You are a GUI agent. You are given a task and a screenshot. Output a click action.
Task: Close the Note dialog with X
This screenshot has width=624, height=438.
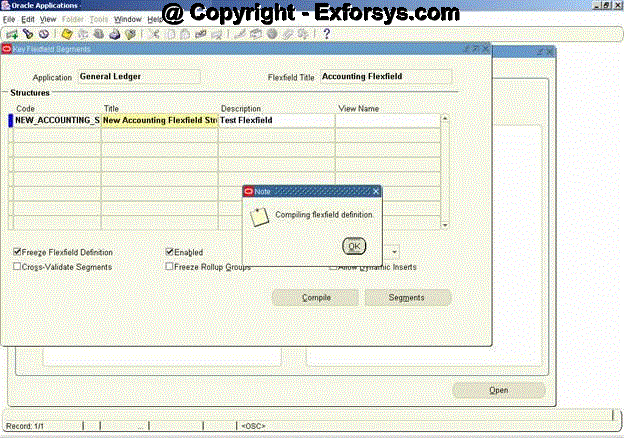376,191
